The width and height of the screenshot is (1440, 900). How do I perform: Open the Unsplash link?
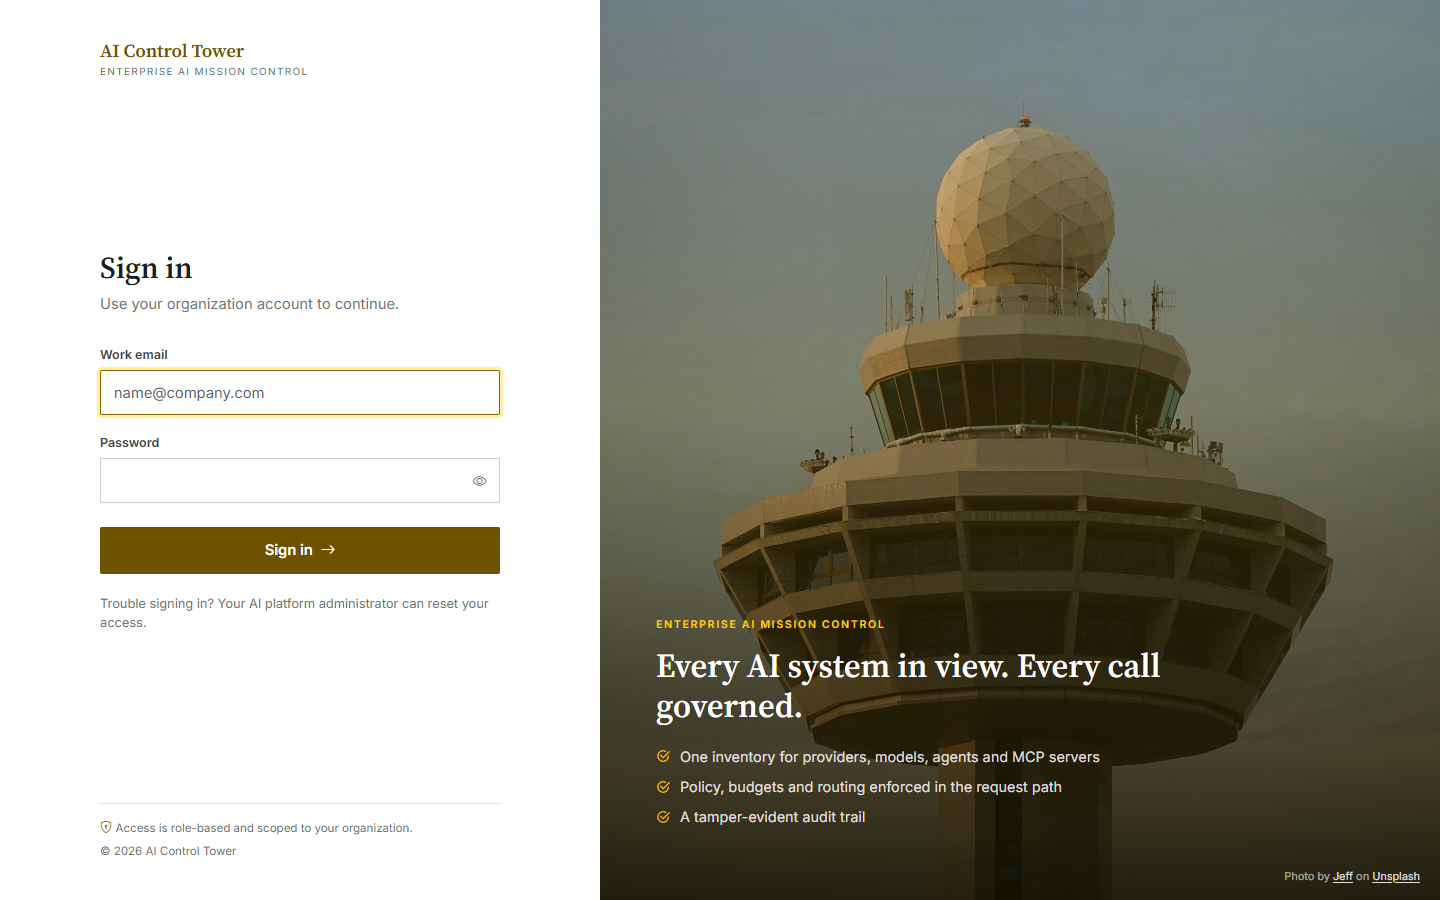(x=1395, y=876)
